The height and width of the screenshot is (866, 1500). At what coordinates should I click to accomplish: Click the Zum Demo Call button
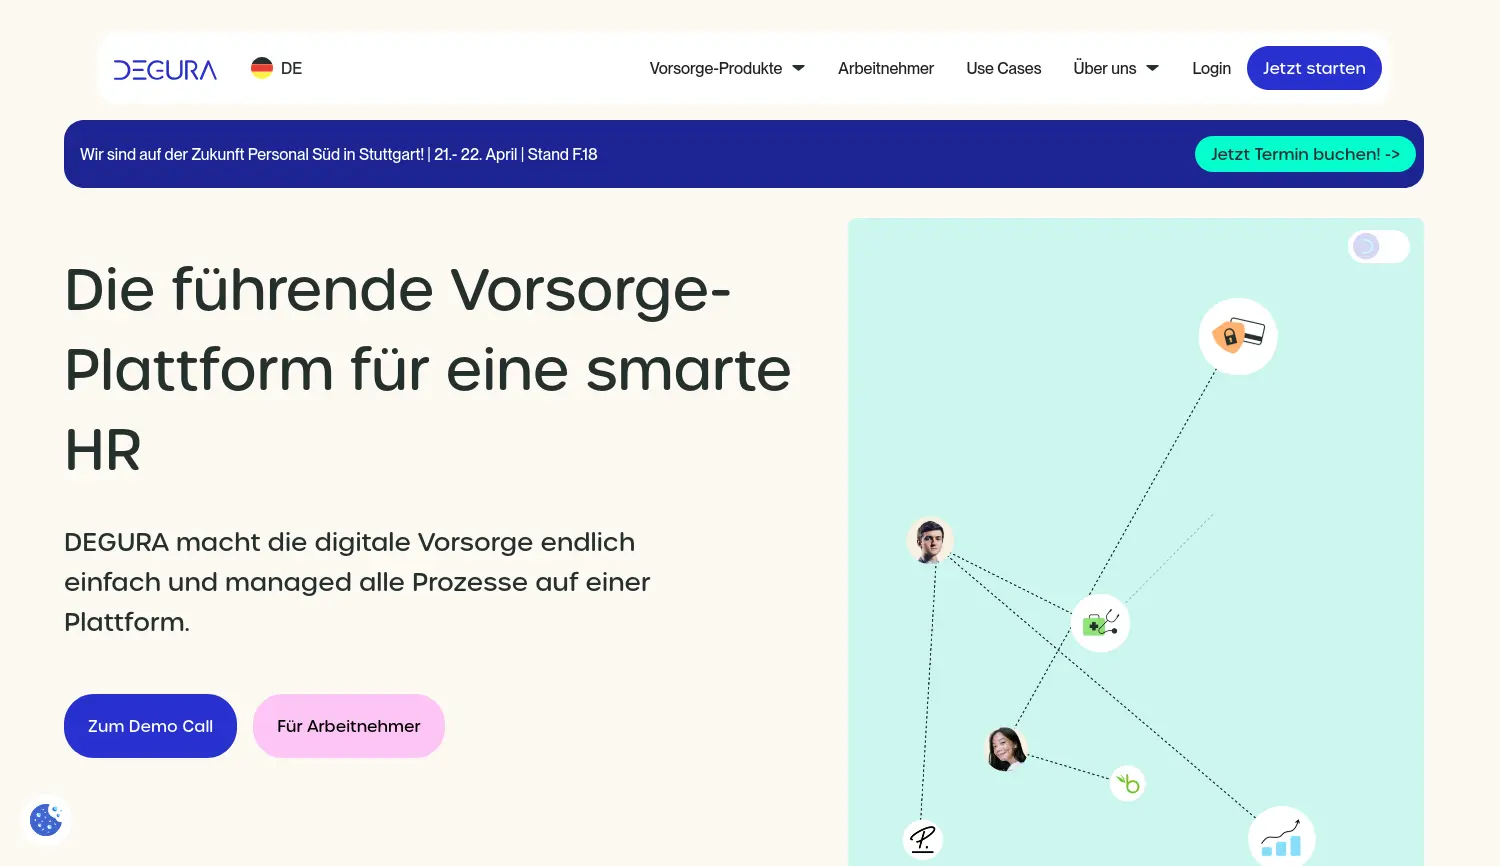[150, 726]
